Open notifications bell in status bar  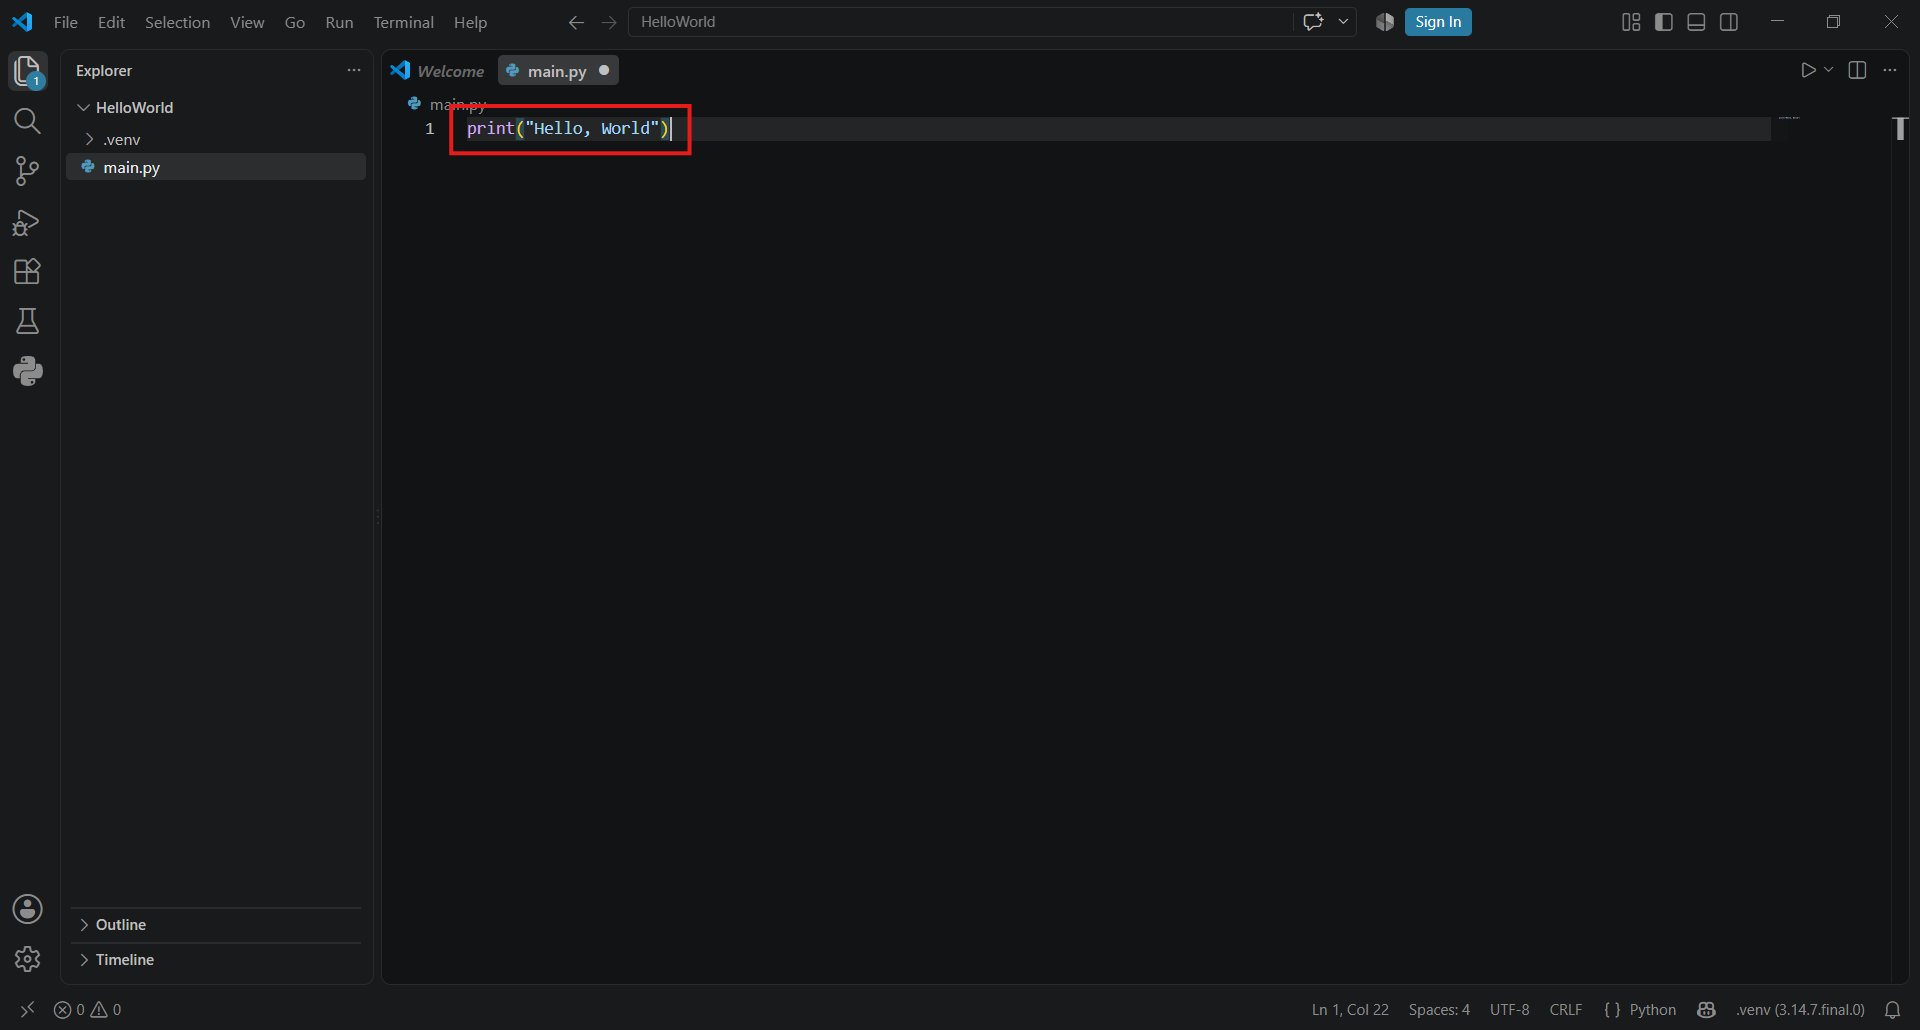(1892, 1010)
